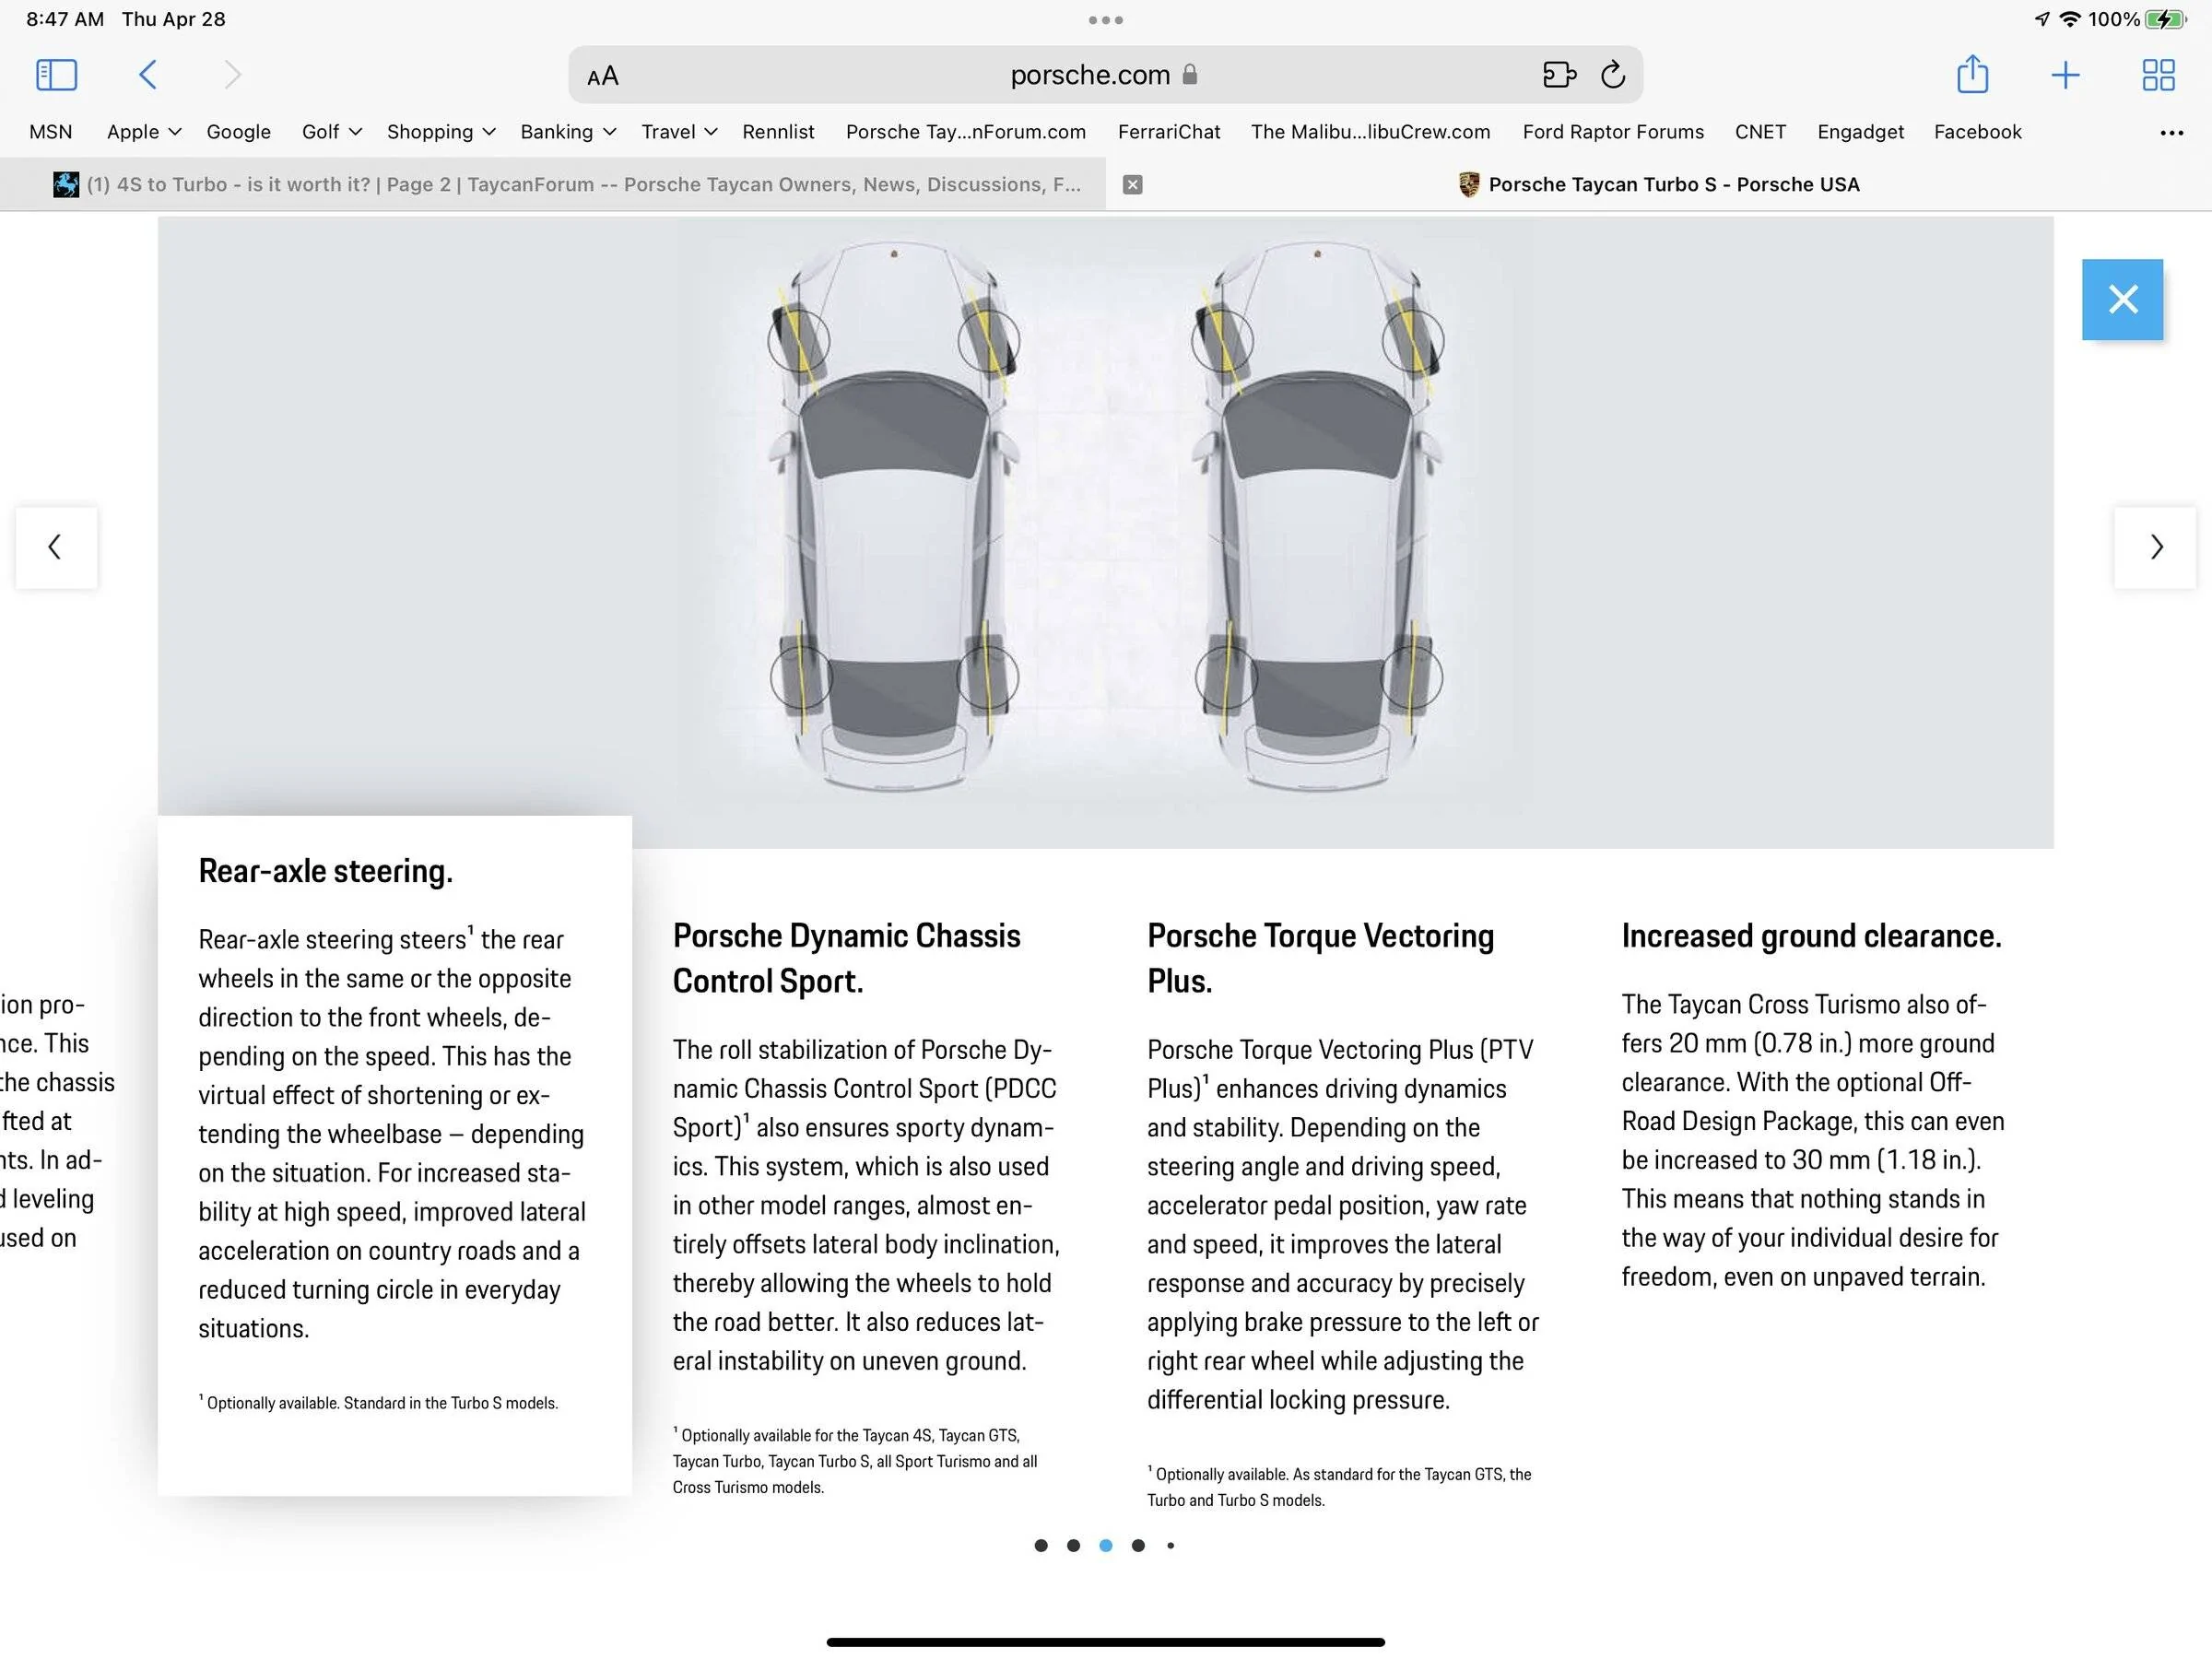The width and height of the screenshot is (2212, 1659).
Task: Select the Rear-axle steering card heading
Action: pyautogui.click(x=326, y=871)
